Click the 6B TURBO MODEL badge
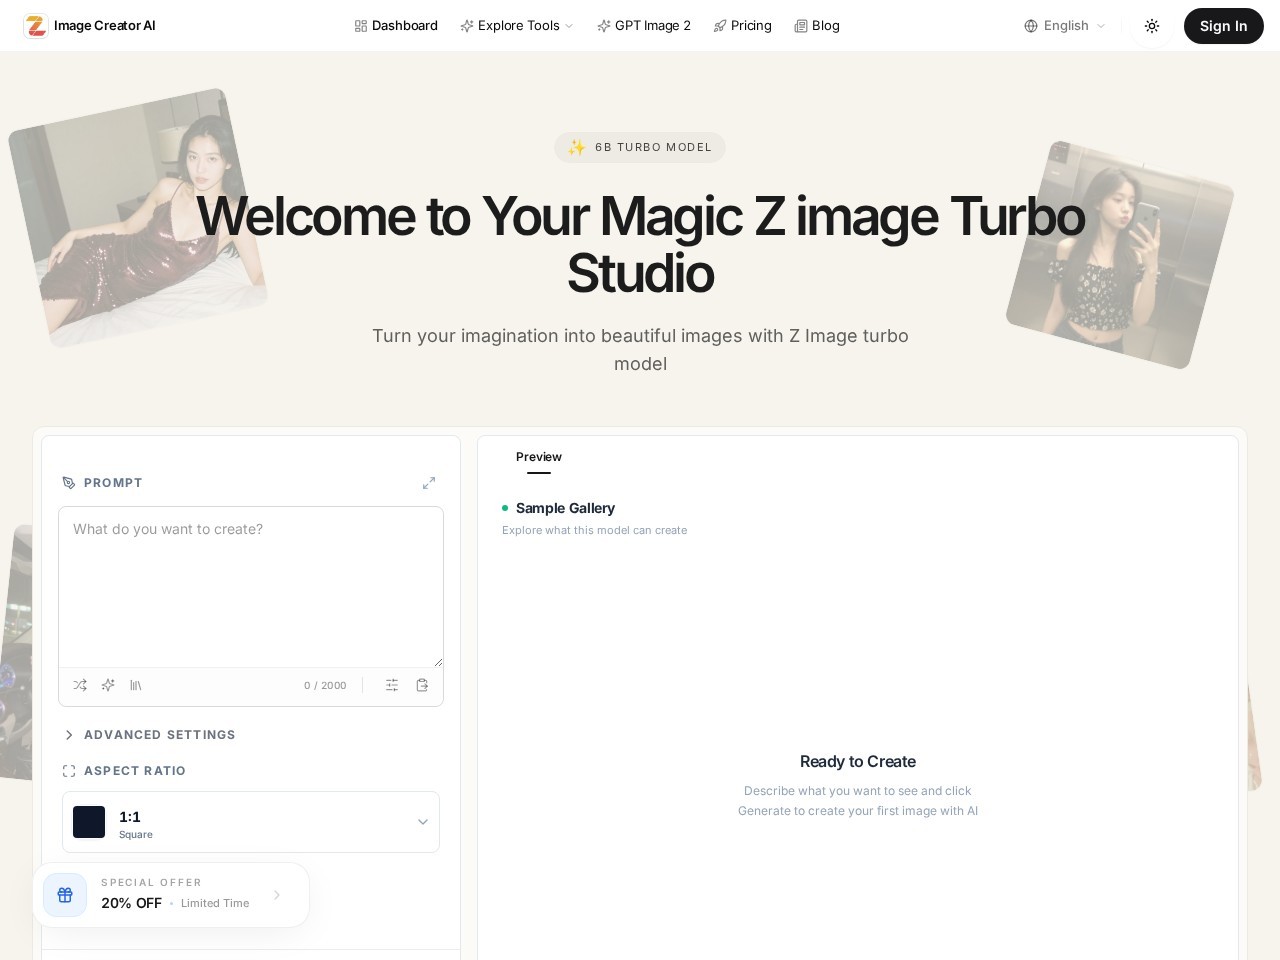 640,147
